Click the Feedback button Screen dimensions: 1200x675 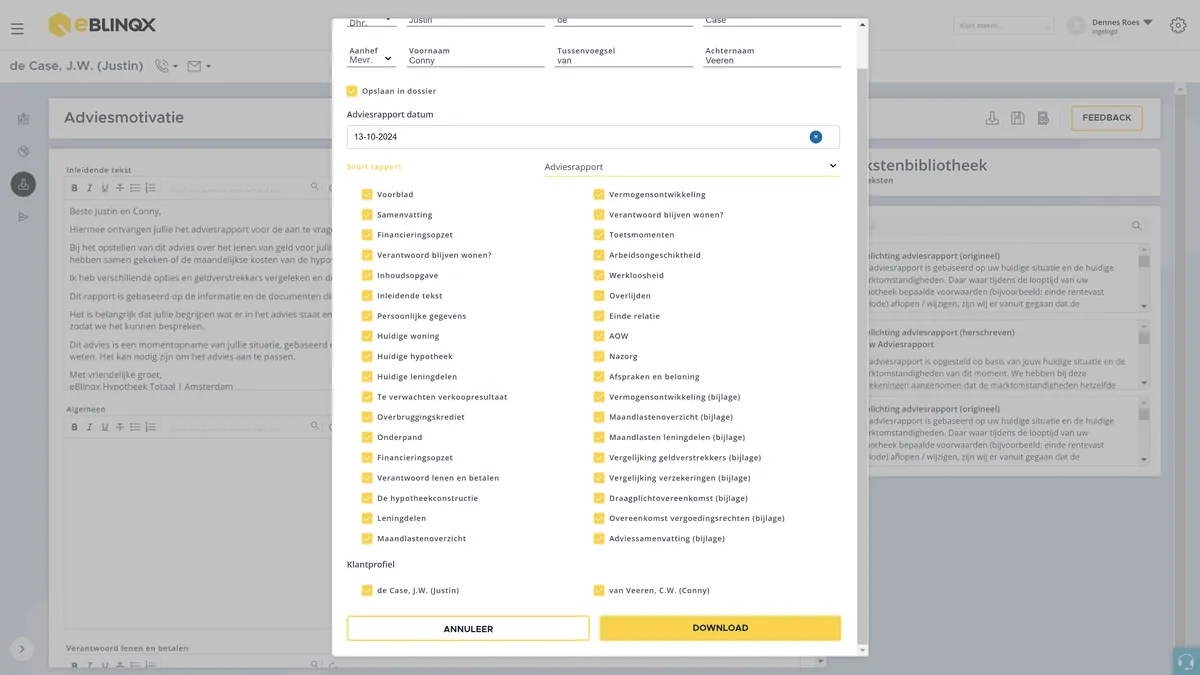(x=1106, y=118)
